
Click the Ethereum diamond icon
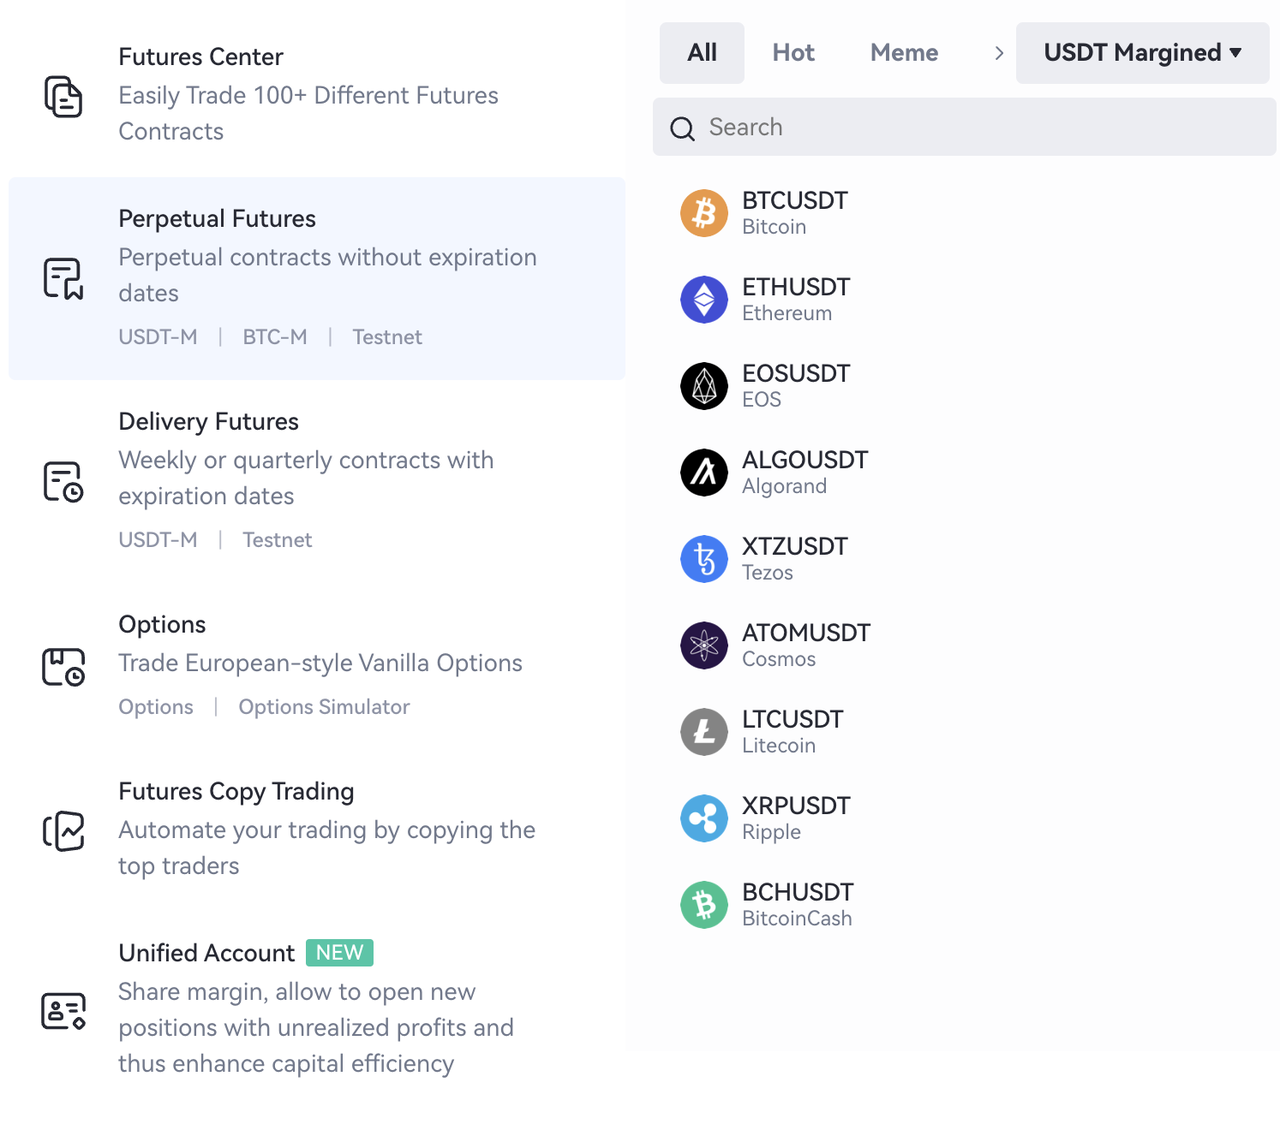(x=704, y=299)
